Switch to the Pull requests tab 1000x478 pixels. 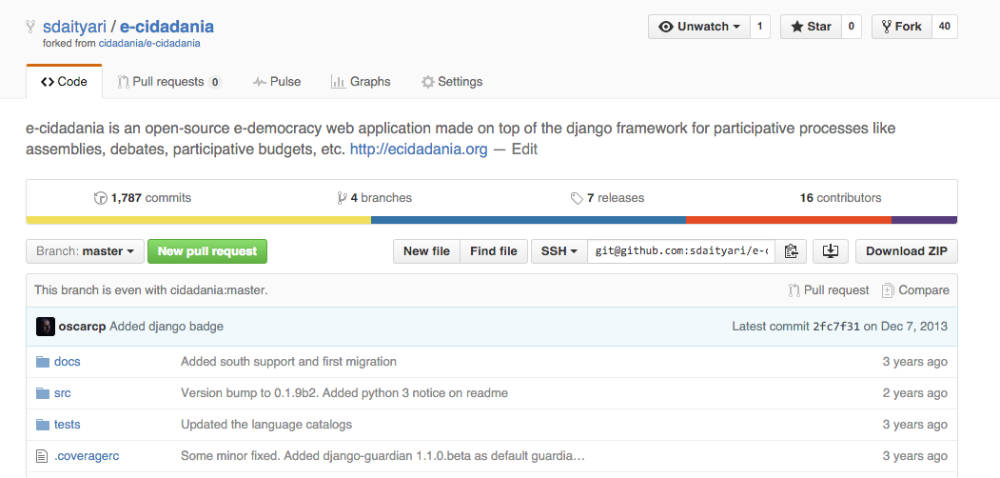tap(168, 82)
